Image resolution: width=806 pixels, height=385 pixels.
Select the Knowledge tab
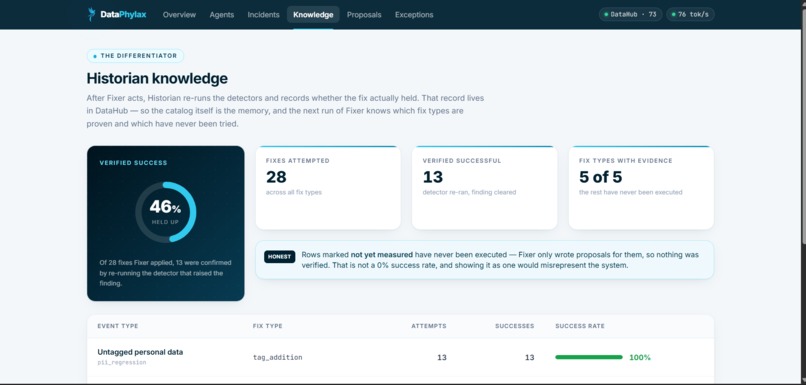[313, 14]
